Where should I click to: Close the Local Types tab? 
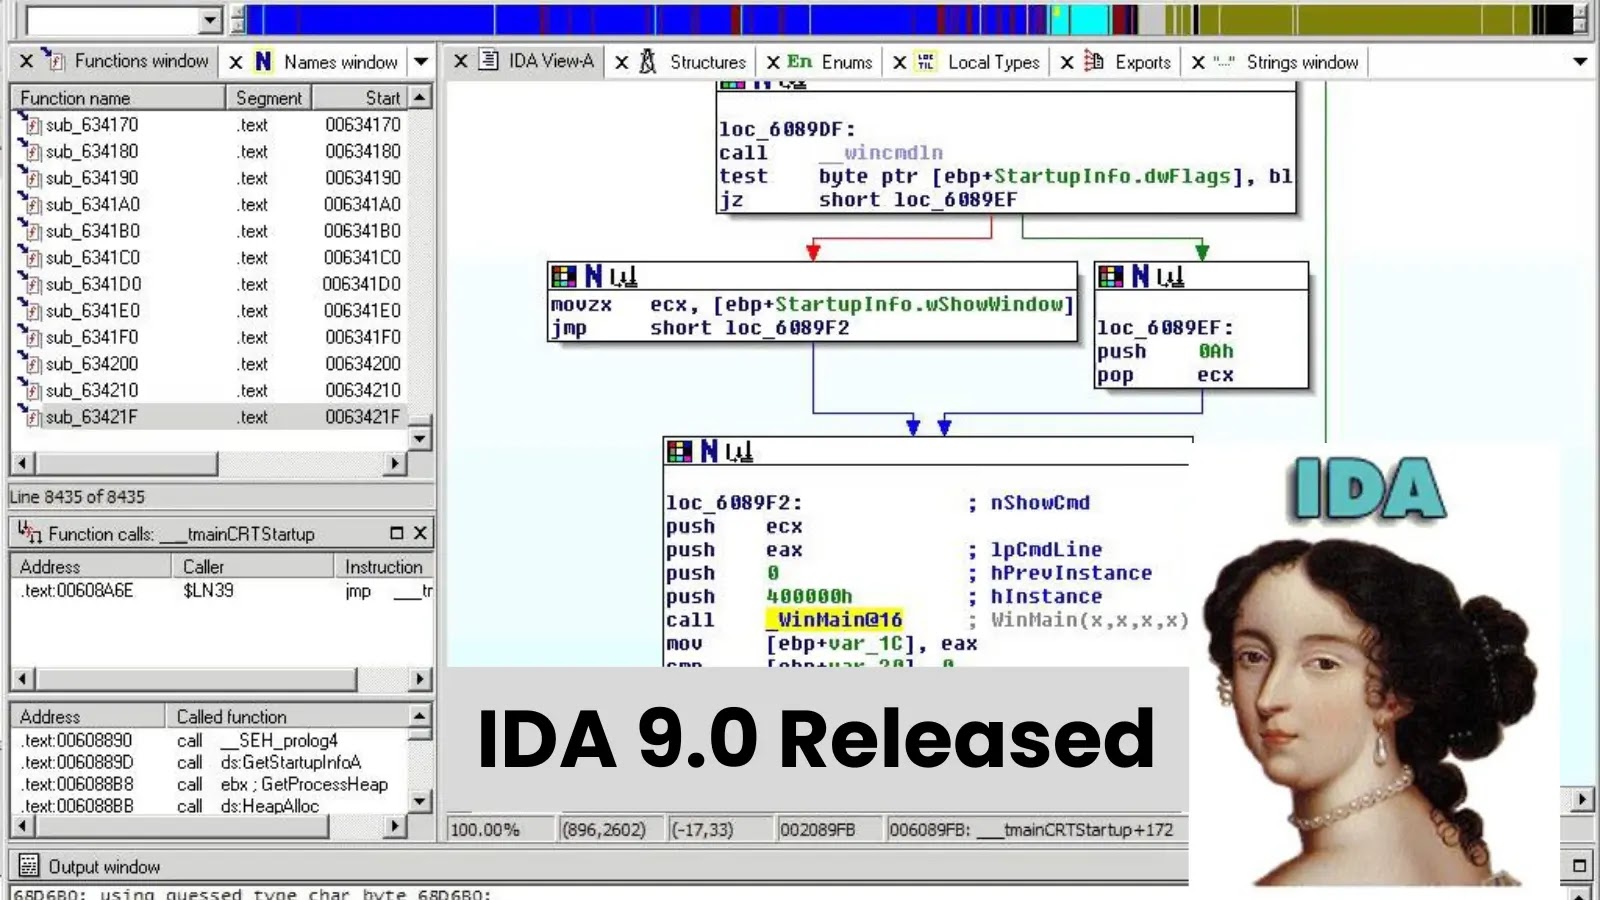point(899,62)
